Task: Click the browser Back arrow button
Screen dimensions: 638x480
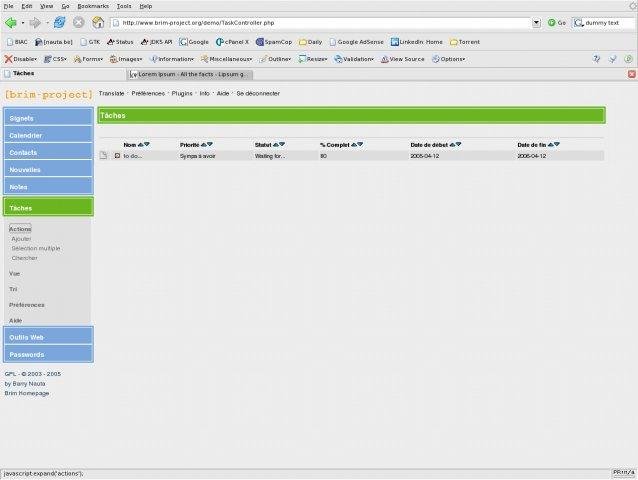Action: pyautogui.click(x=12, y=22)
